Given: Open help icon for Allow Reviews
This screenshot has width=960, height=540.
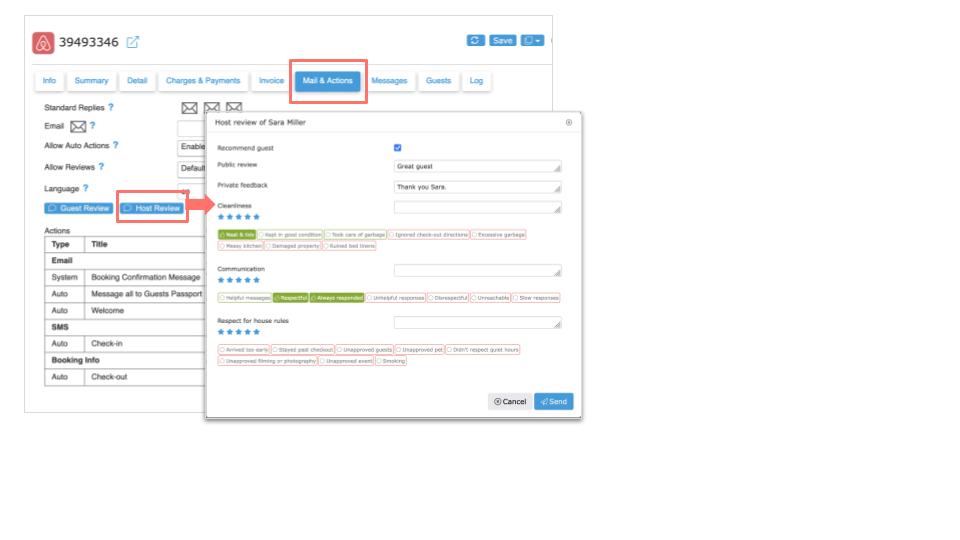Looking at the screenshot, I should (101, 167).
